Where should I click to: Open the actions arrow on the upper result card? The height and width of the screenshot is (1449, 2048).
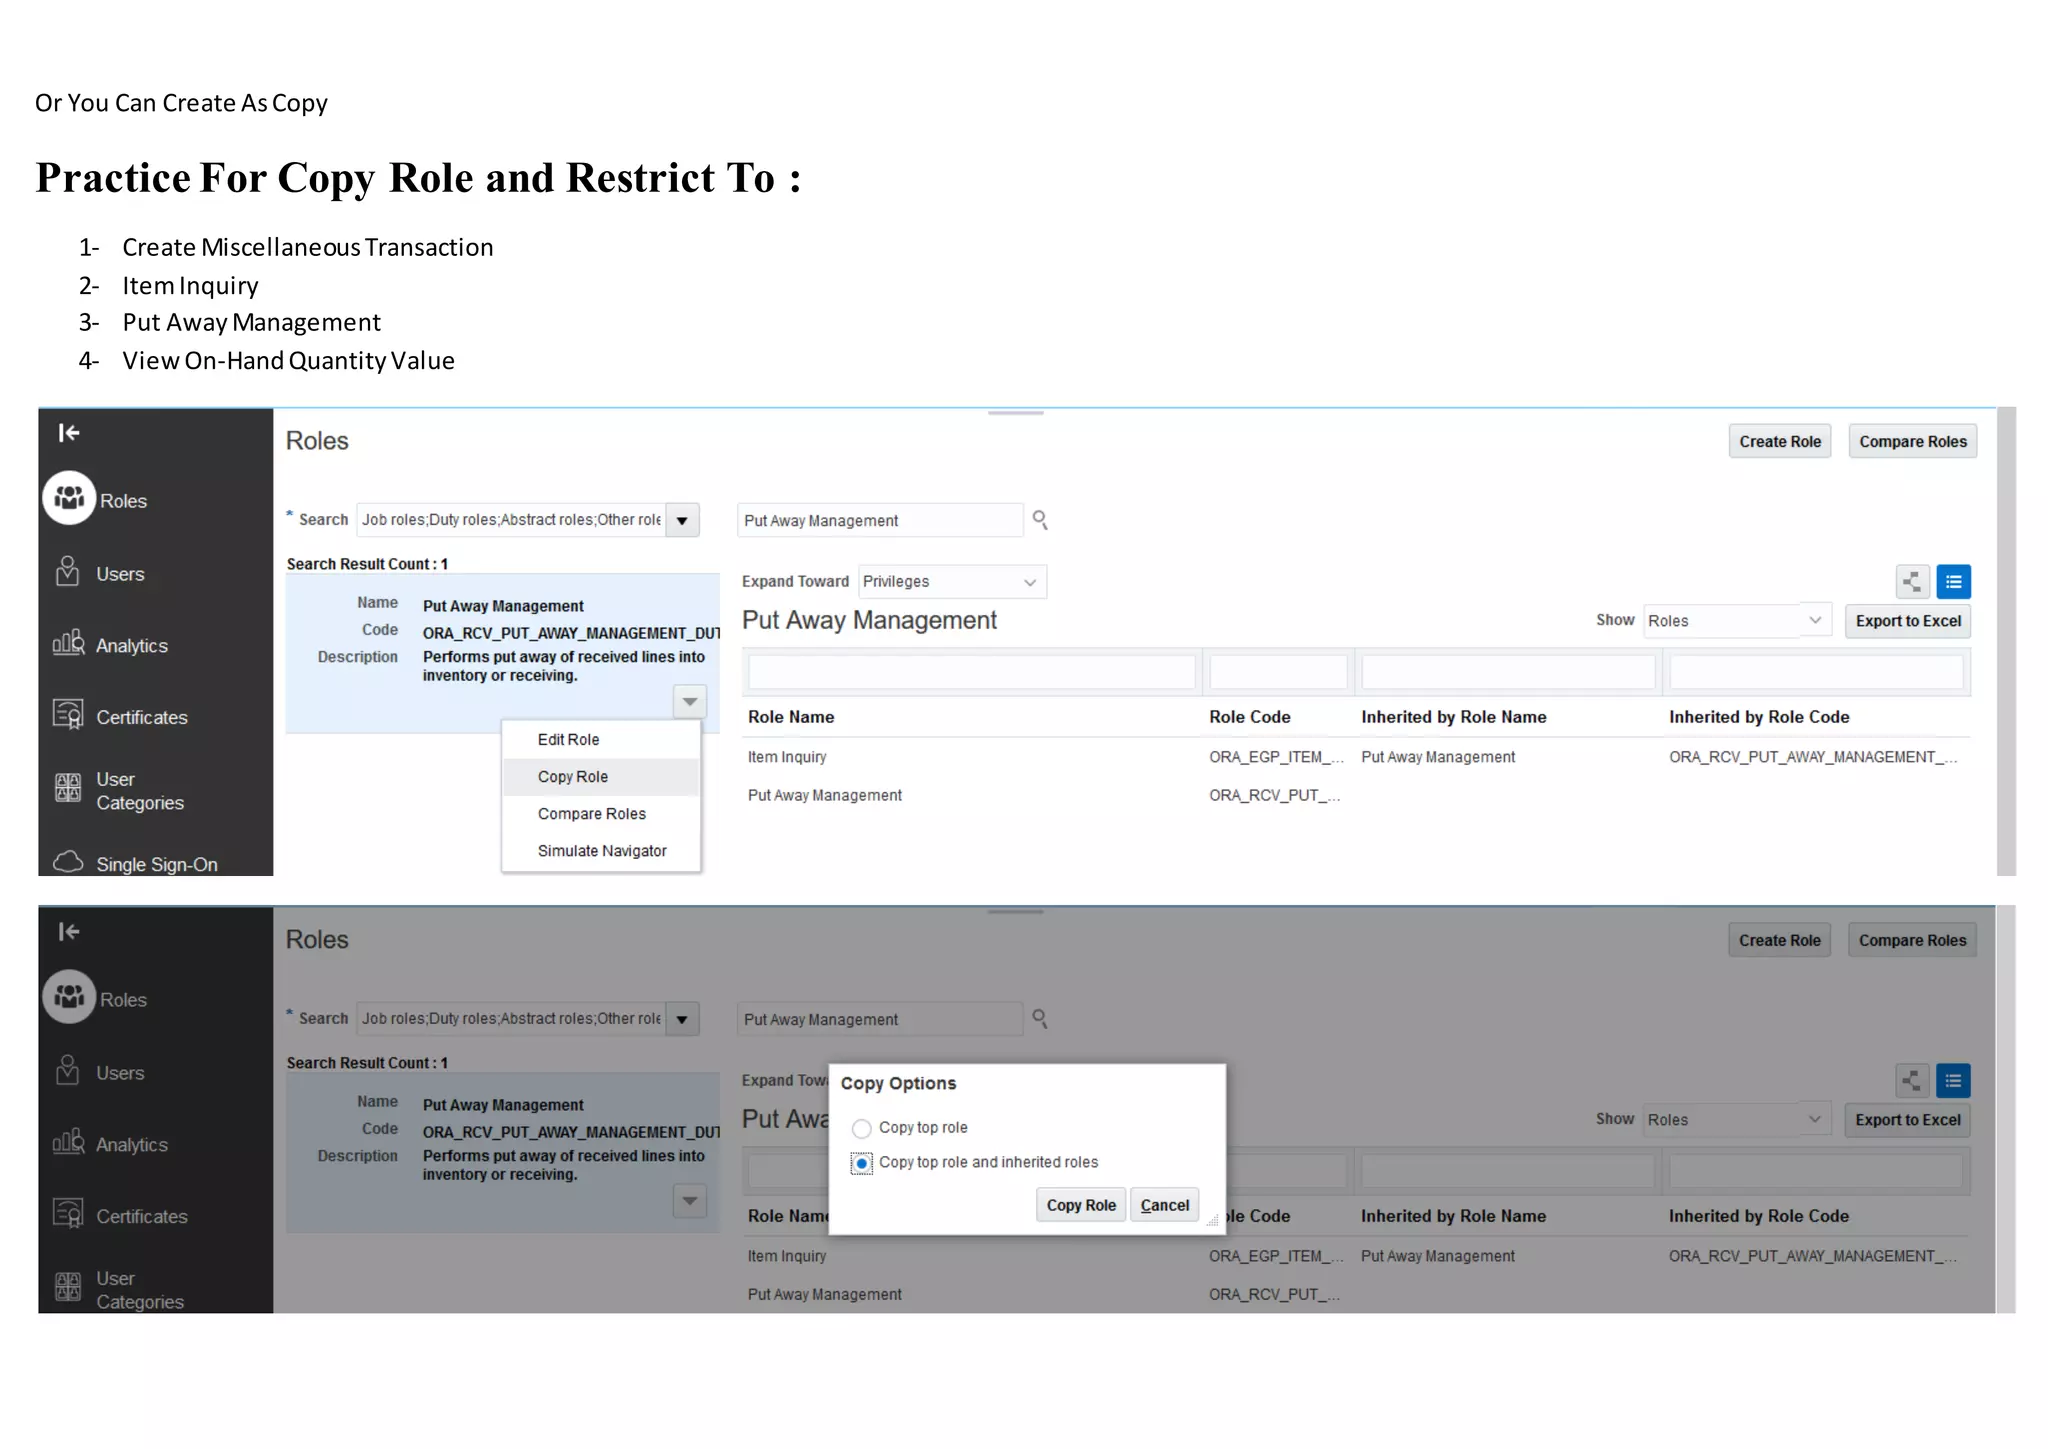pyautogui.click(x=690, y=702)
